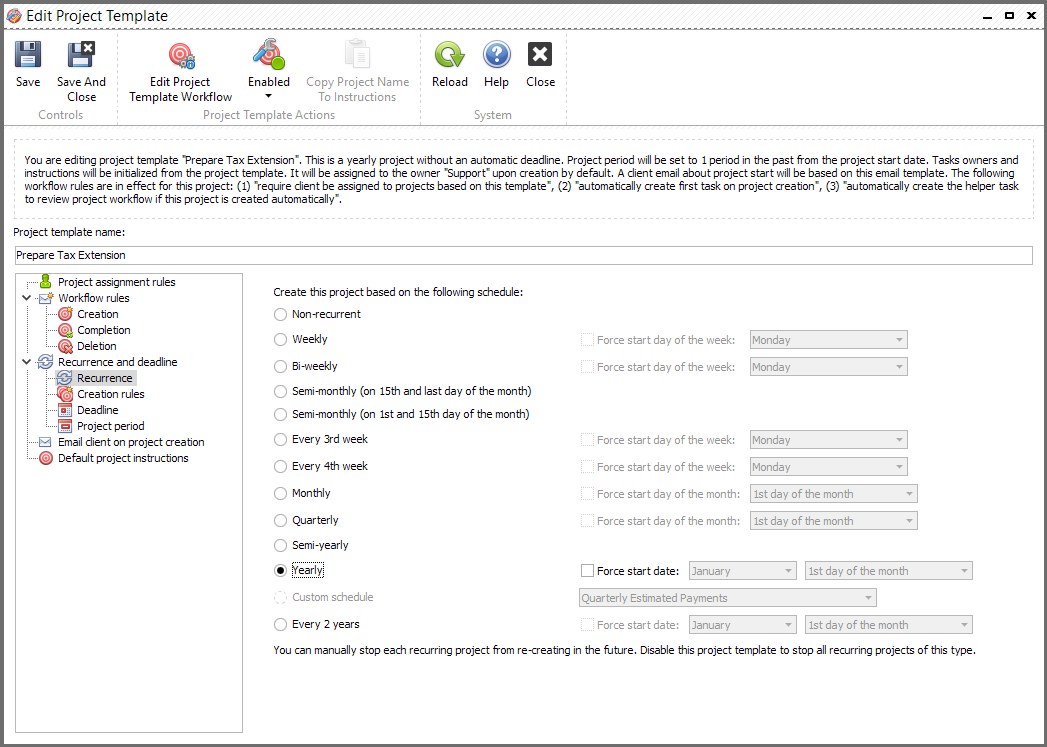Viewport: 1047px width, 747px height.
Task: Click the Workflow rules envelope icon
Action: 45,298
